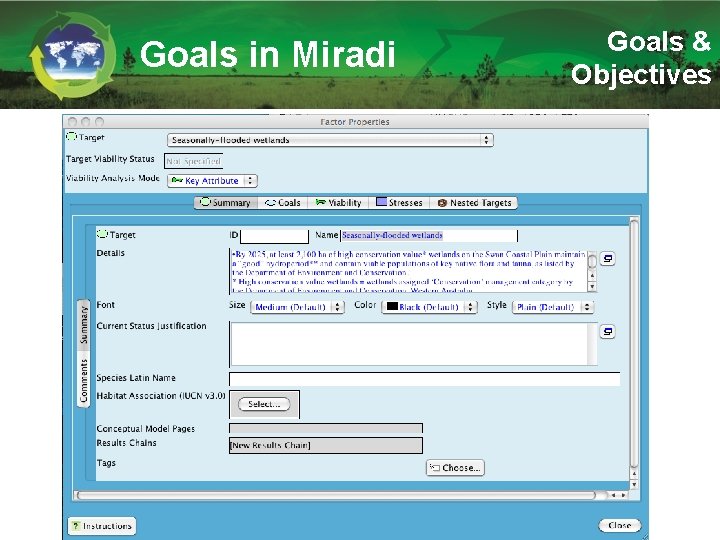
Task: Click the green help icon on Instructions button
Action: coord(77,525)
